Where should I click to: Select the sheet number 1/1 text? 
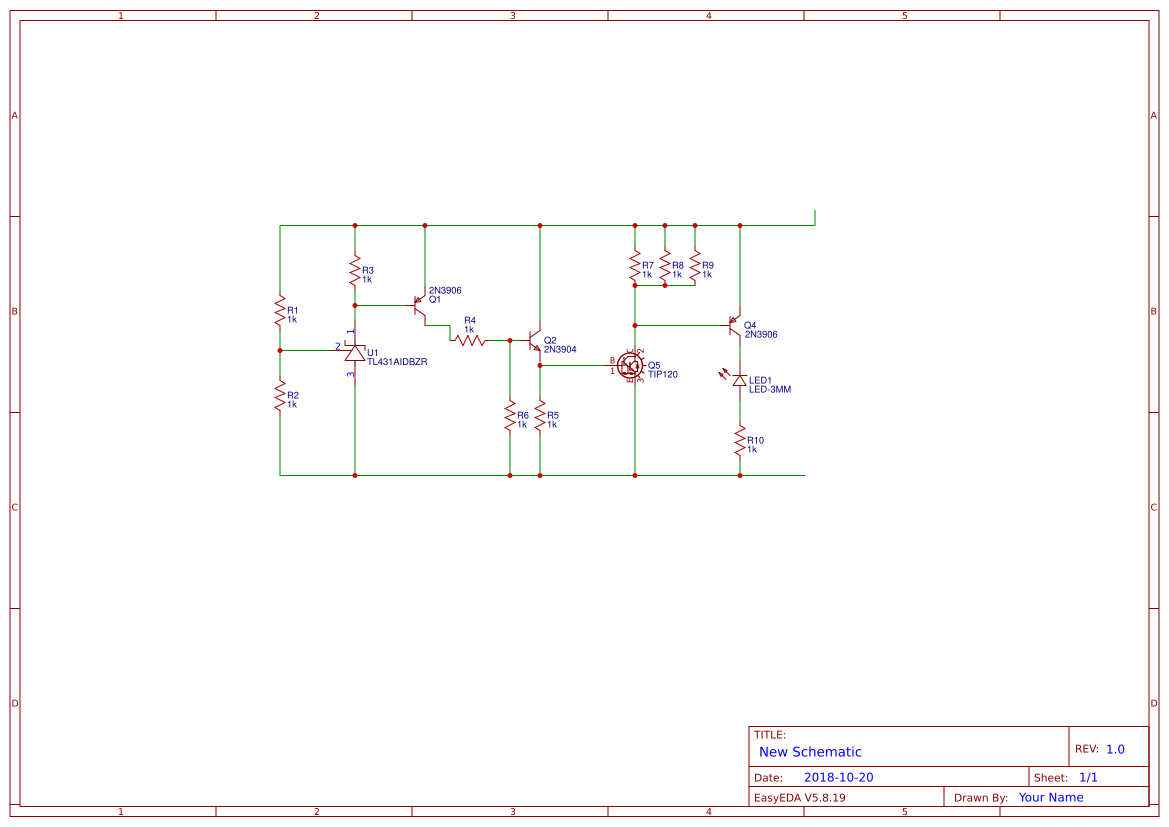(1088, 777)
